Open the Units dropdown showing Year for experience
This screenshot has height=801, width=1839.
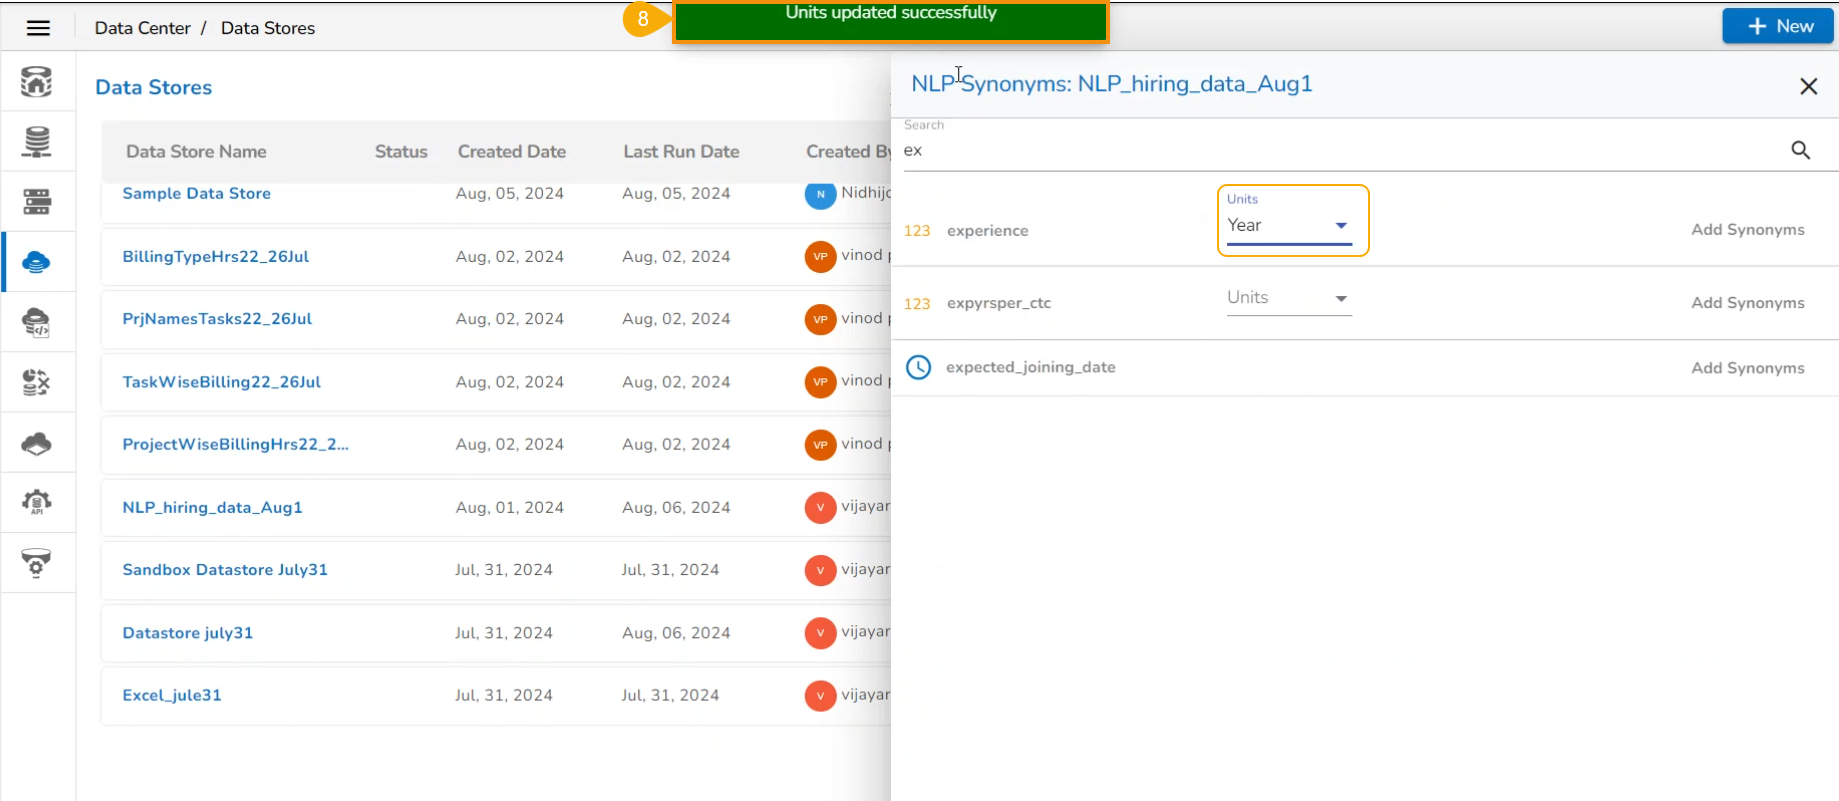[1289, 226]
